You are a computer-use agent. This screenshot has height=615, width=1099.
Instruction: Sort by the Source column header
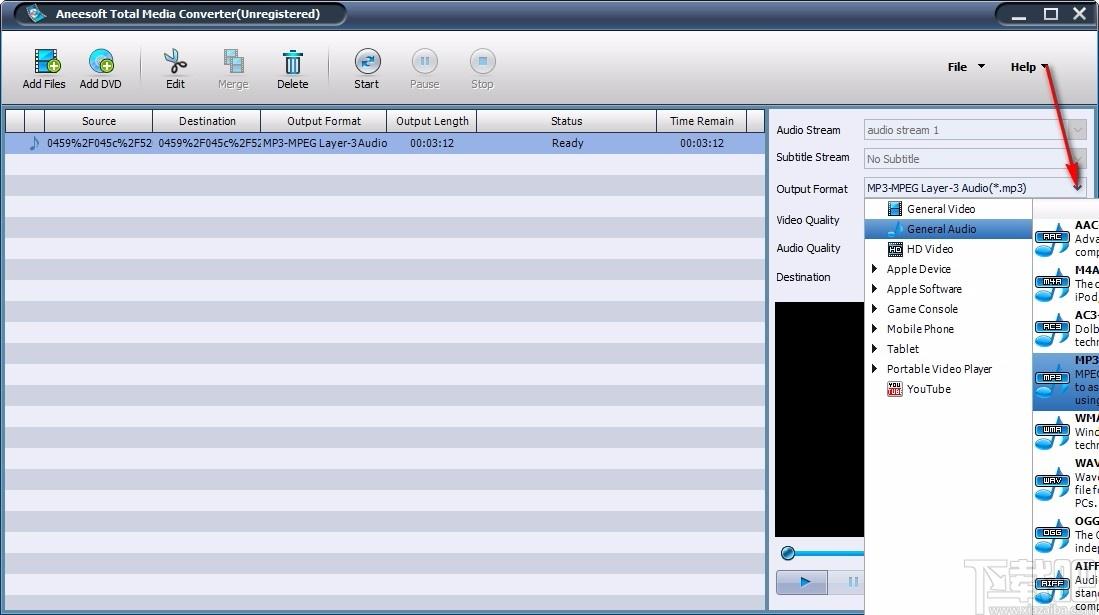coord(99,121)
